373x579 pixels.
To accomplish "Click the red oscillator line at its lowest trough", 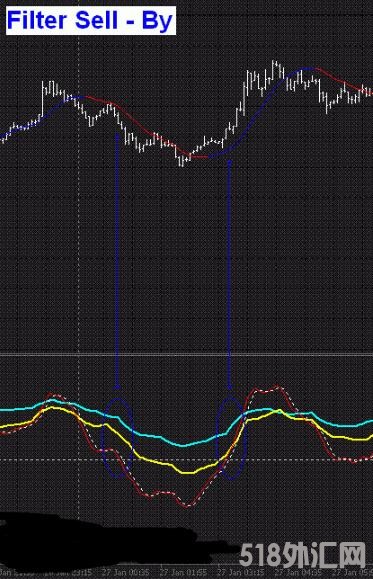I will (x=187, y=506).
